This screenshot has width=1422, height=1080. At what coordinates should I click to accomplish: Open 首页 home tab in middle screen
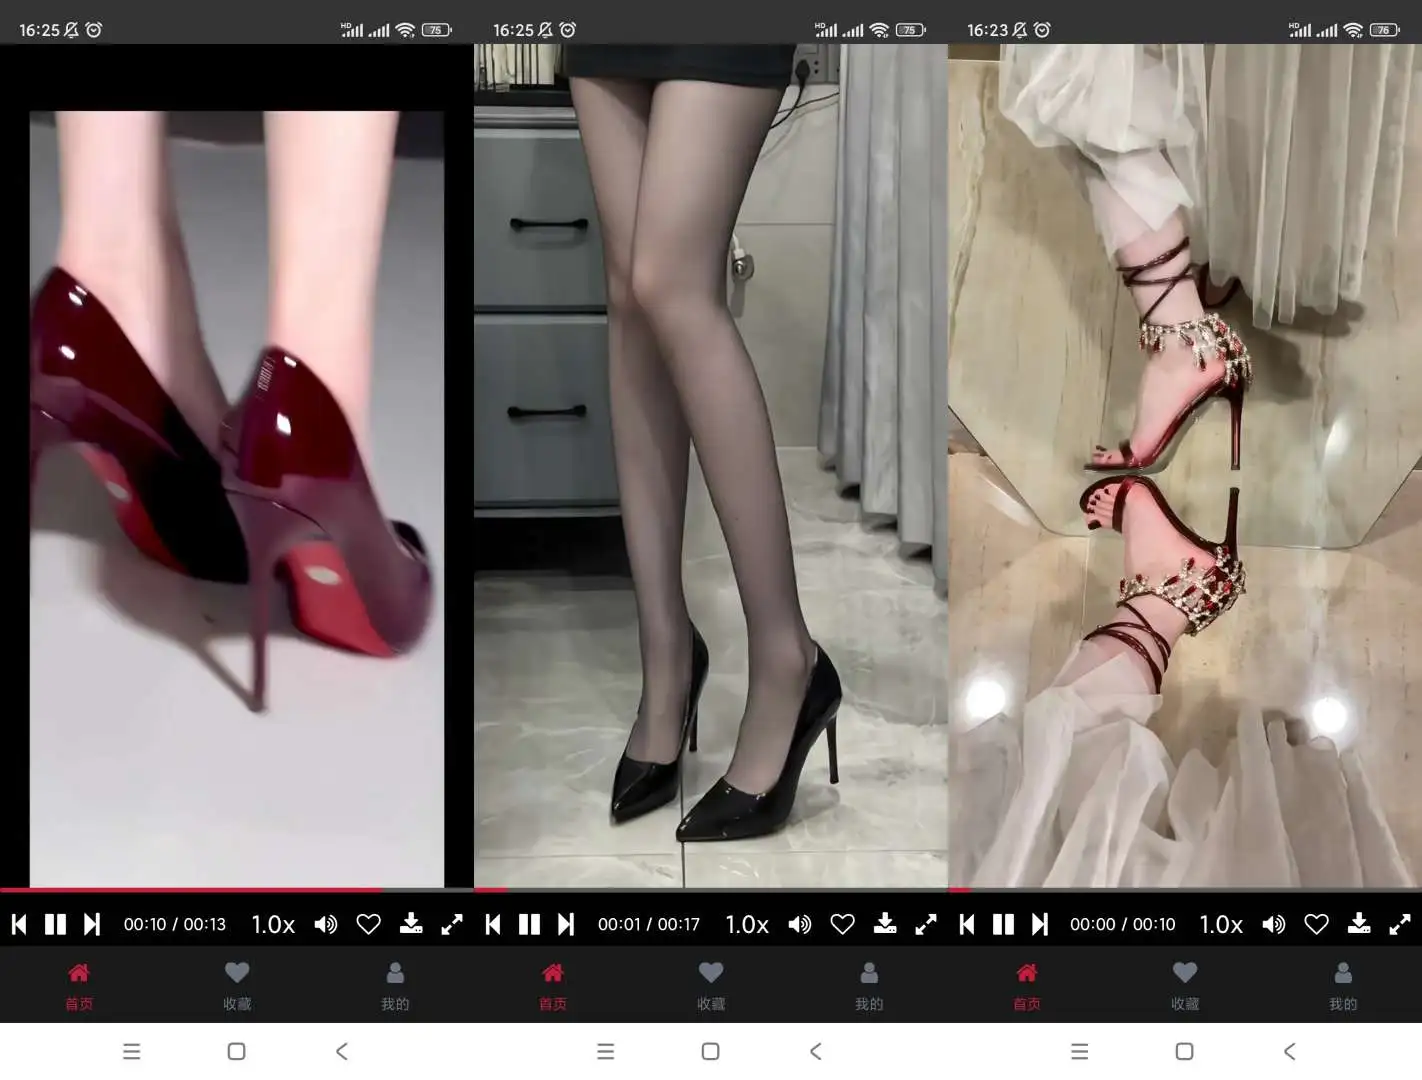pyautogui.click(x=553, y=985)
